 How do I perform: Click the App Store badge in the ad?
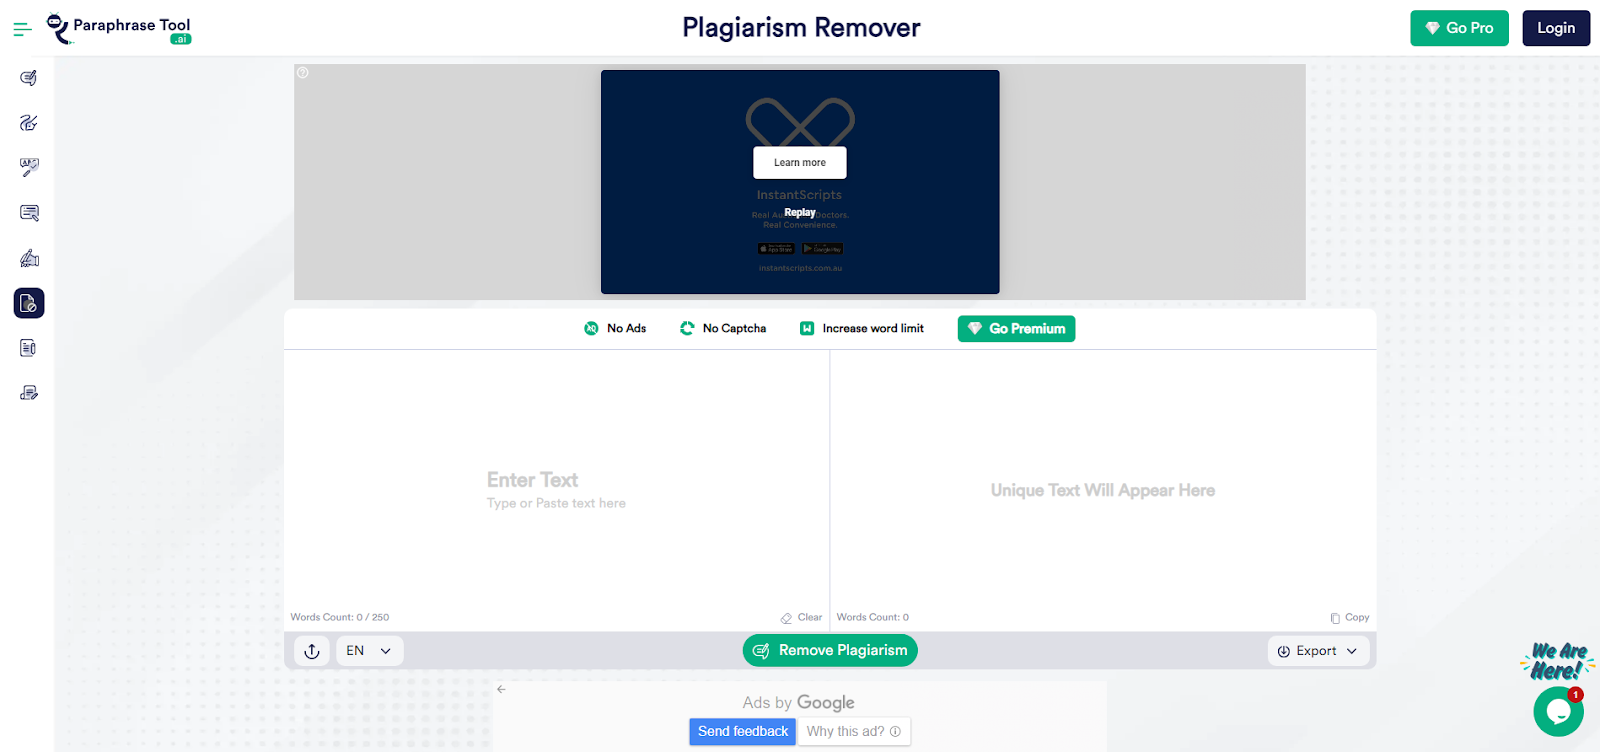point(776,249)
